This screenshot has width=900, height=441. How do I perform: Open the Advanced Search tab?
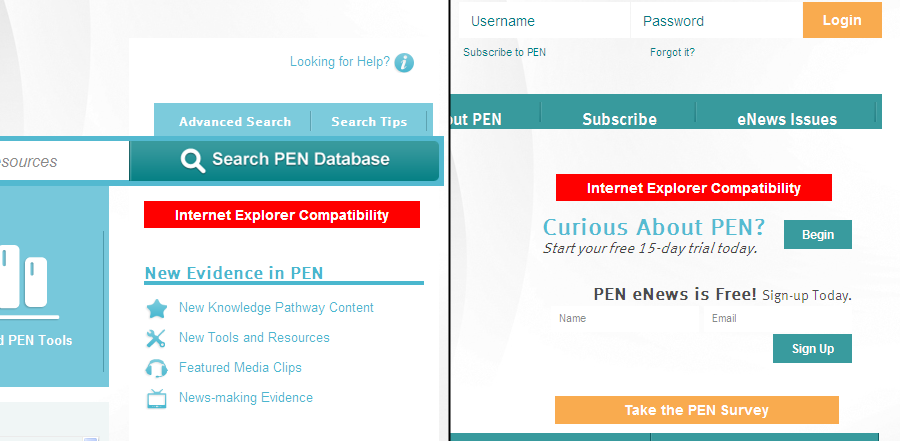click(x=235, y=122)
